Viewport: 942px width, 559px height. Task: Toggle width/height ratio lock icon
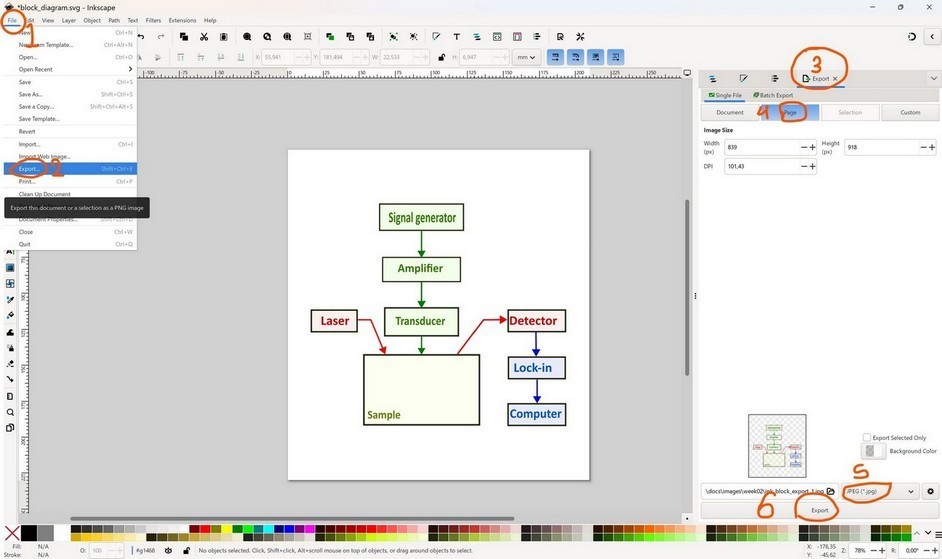[442, 57]
